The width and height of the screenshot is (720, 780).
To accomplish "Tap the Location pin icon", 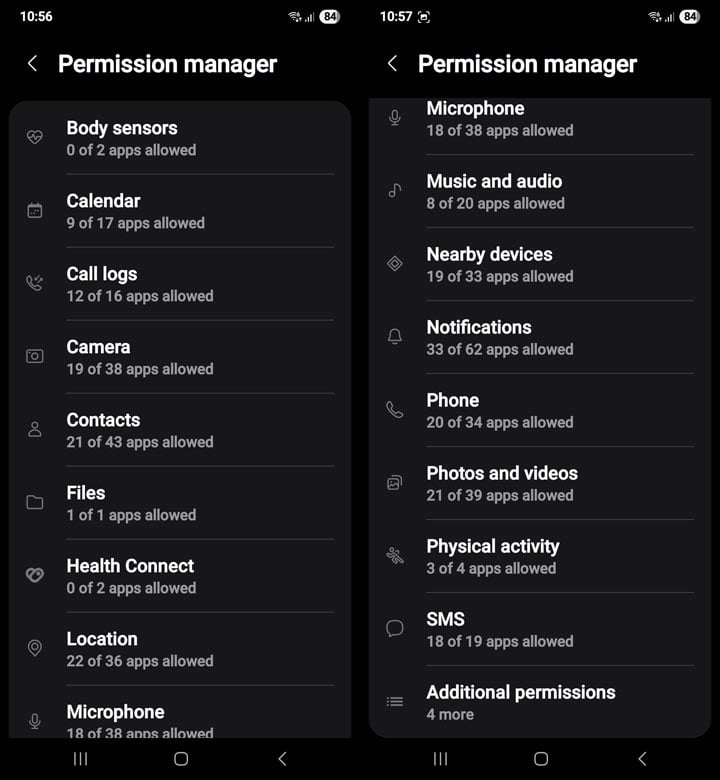I will pos(35,649).
